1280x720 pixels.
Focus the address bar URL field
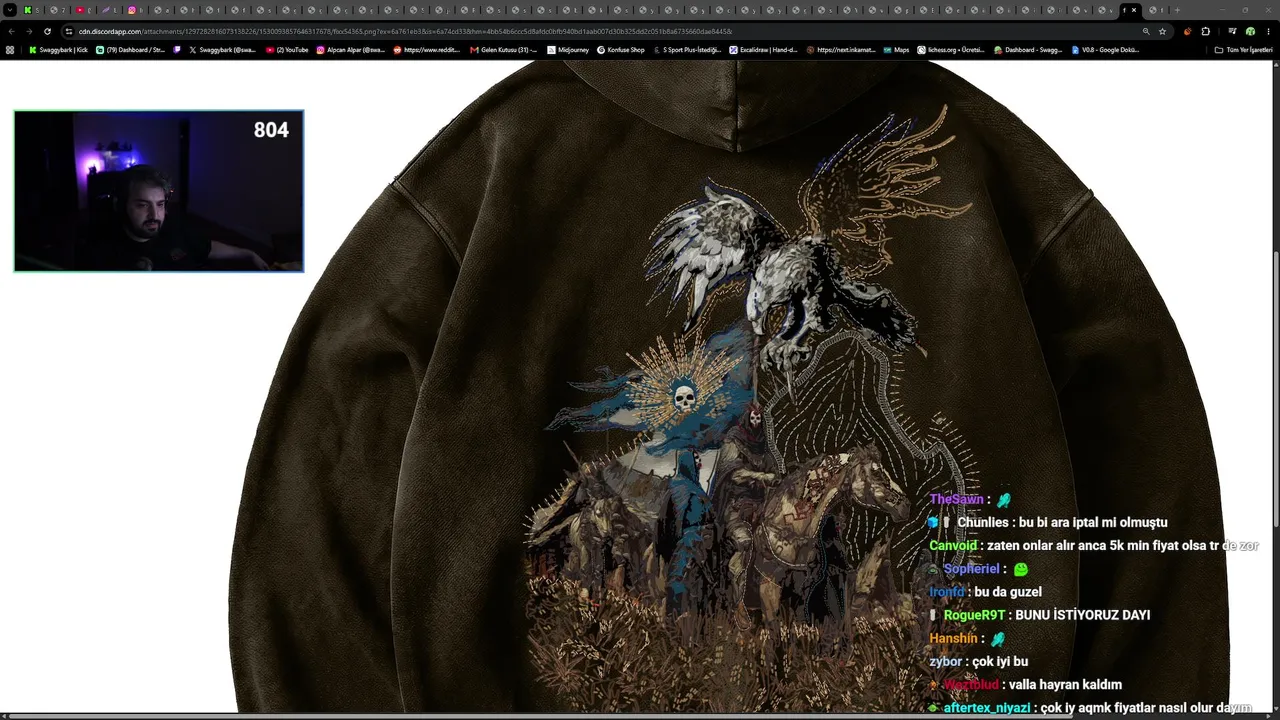pos(600,31)
